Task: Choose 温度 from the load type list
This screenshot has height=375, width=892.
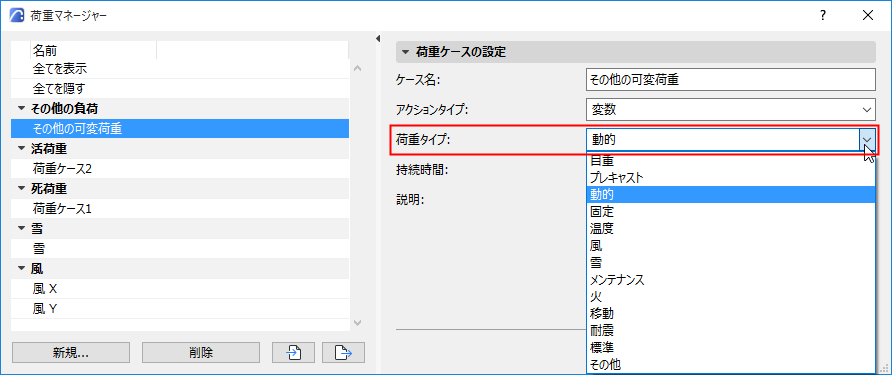Action: pos(730,229)
